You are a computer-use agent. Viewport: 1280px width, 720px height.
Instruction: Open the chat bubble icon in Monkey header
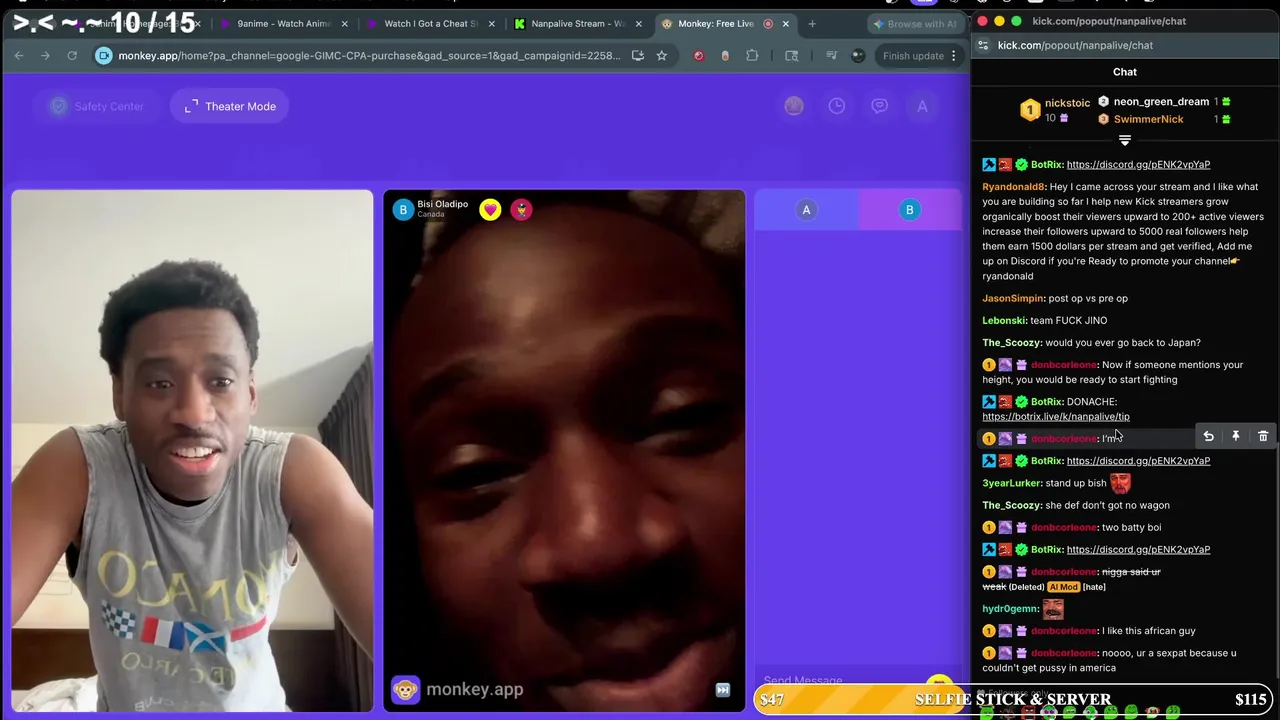pos(879,106)
